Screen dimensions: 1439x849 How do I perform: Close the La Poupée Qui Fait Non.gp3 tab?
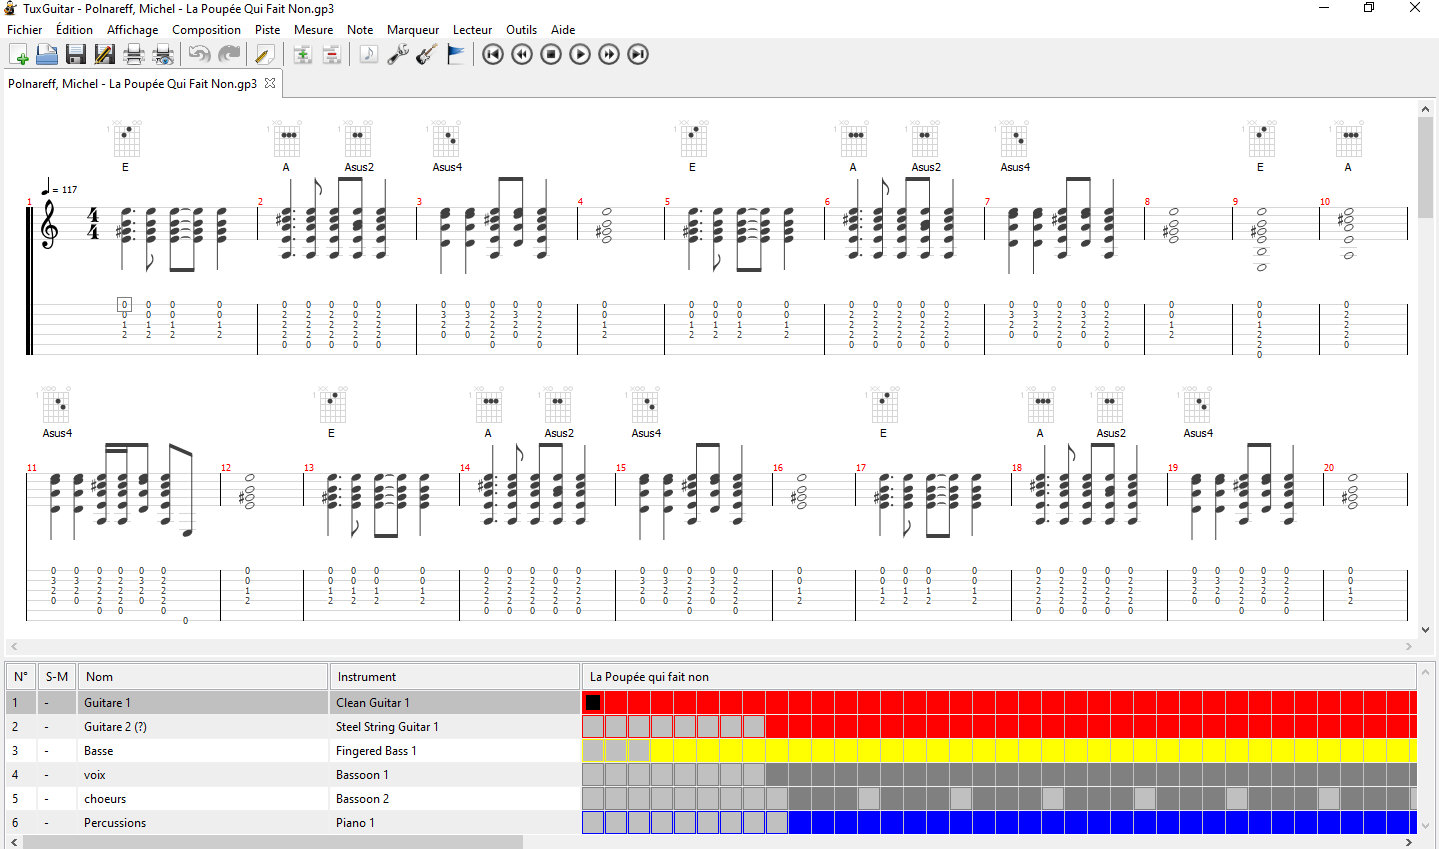tap(269, 84)
